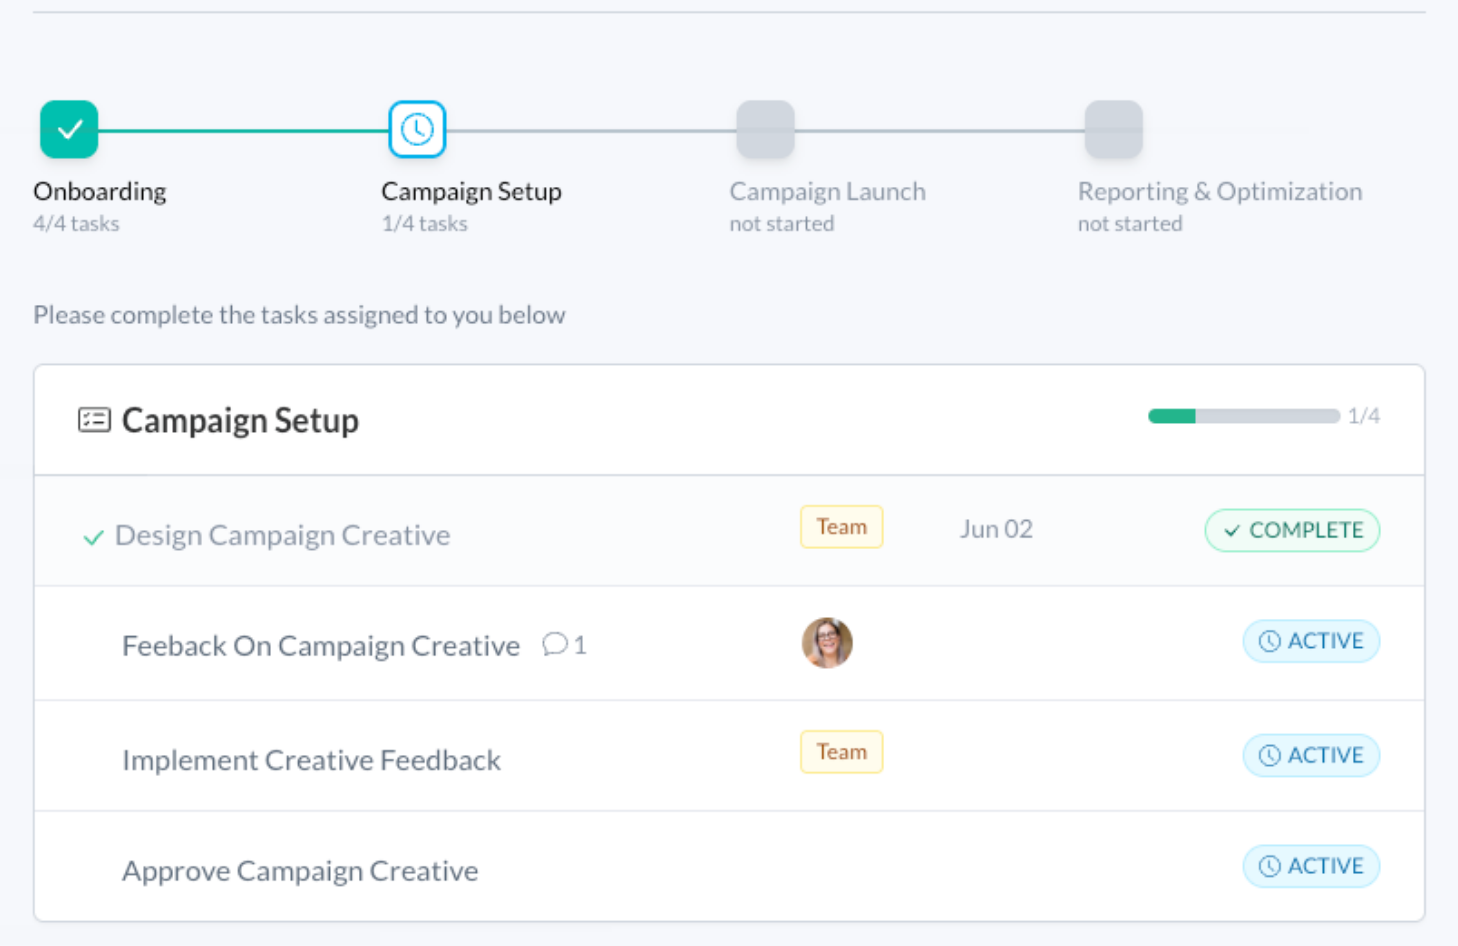Open the Feeback On Campaign Creative task
The image size is (1458, 946).
coord(320,646)
